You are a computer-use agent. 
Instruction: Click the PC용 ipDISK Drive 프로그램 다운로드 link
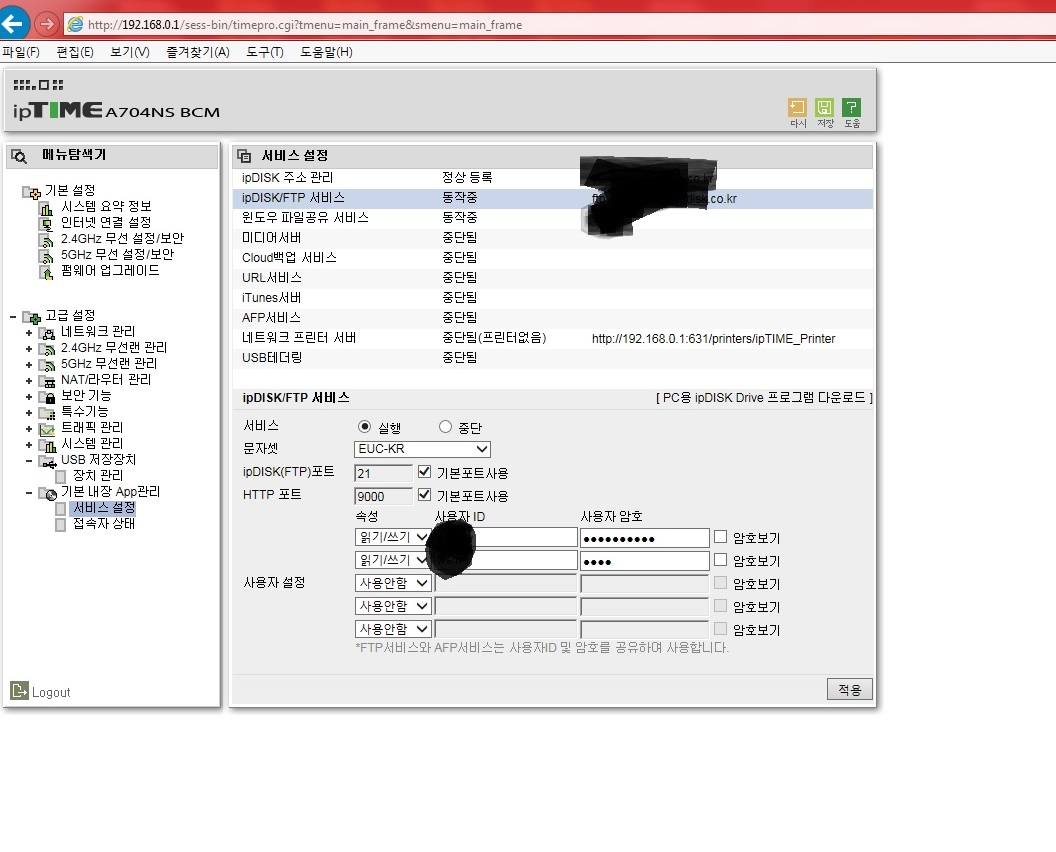coord(764,397)
